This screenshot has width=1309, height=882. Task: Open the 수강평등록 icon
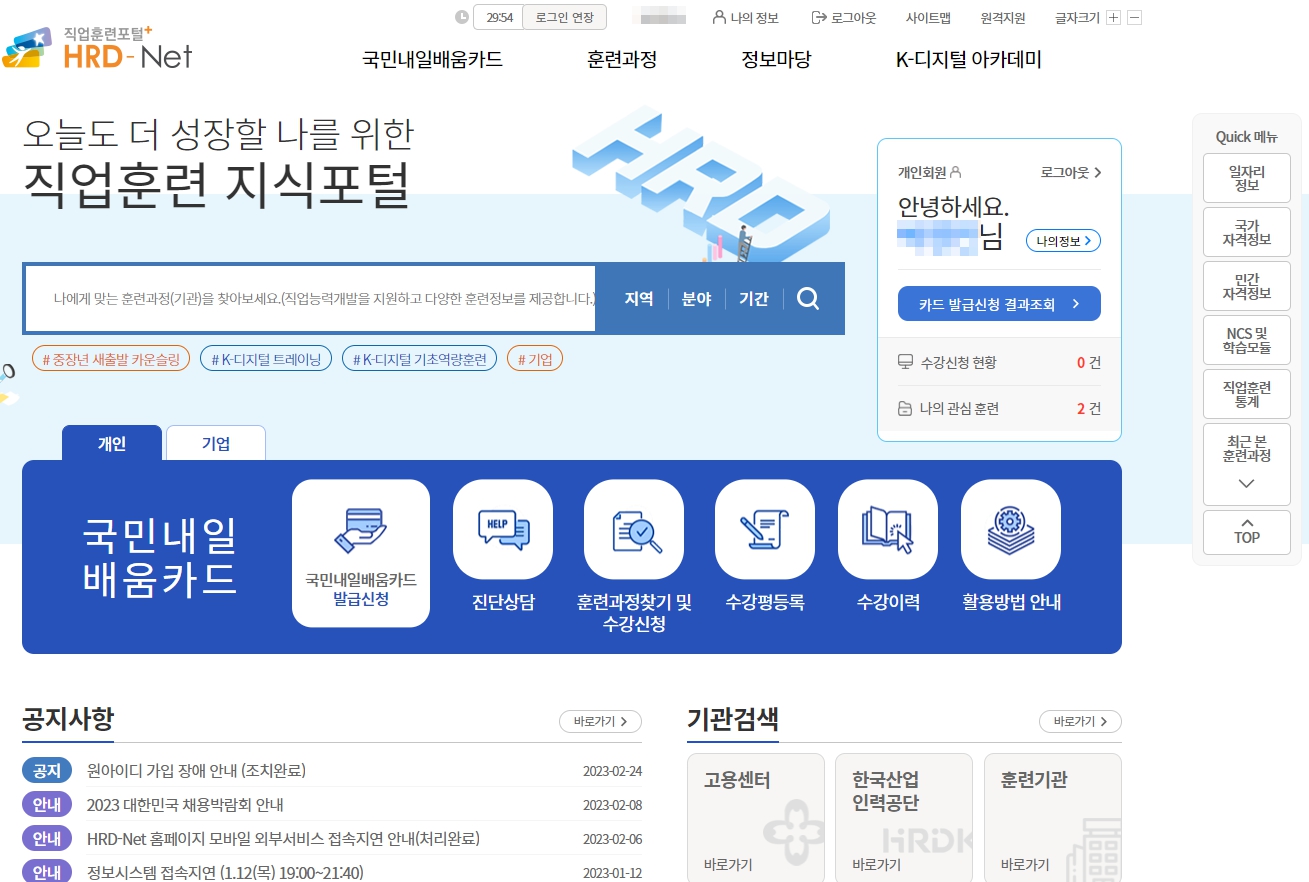(x=765, y=530)
